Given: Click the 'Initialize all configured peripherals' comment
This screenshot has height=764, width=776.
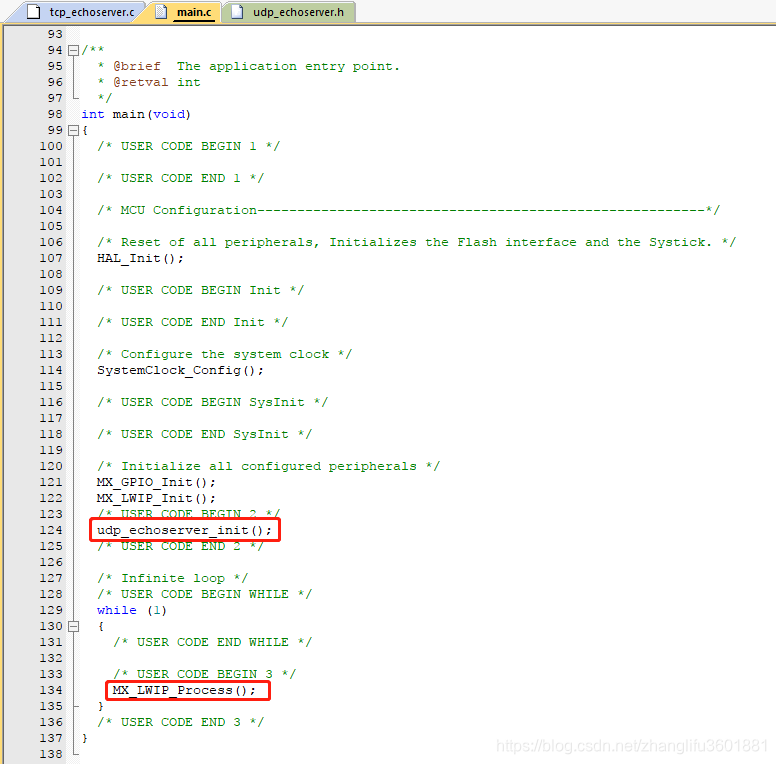Looking at the screenshot, I should click(x=268, y=466).
